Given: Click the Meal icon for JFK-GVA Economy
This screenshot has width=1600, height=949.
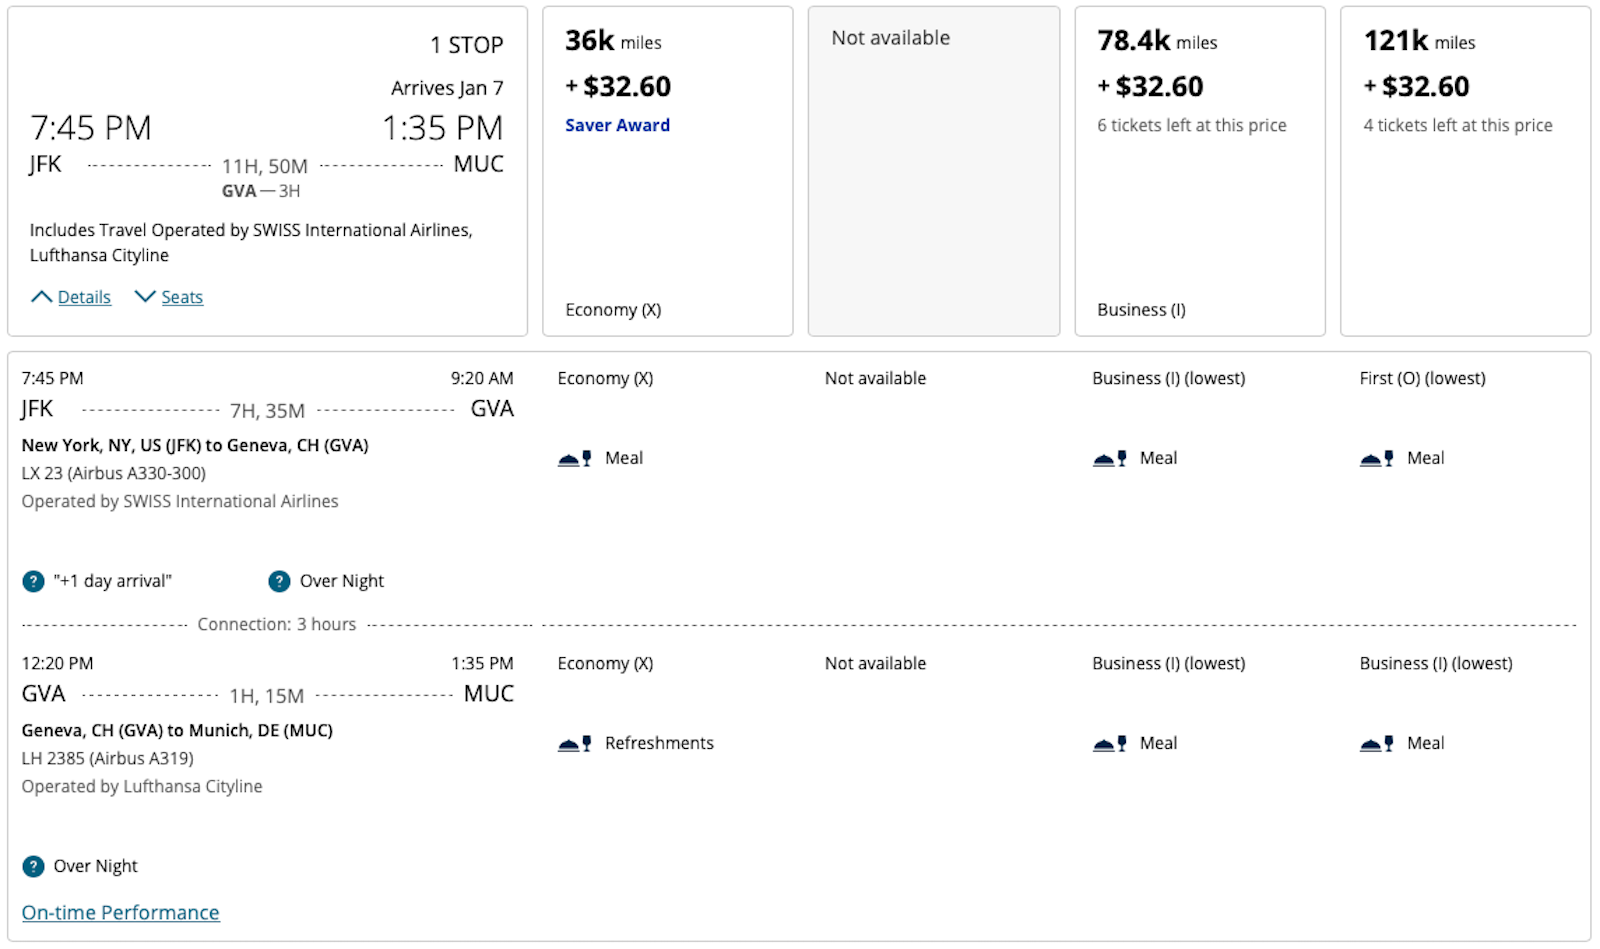Looking at the screenshot, I should click(573, 458).
